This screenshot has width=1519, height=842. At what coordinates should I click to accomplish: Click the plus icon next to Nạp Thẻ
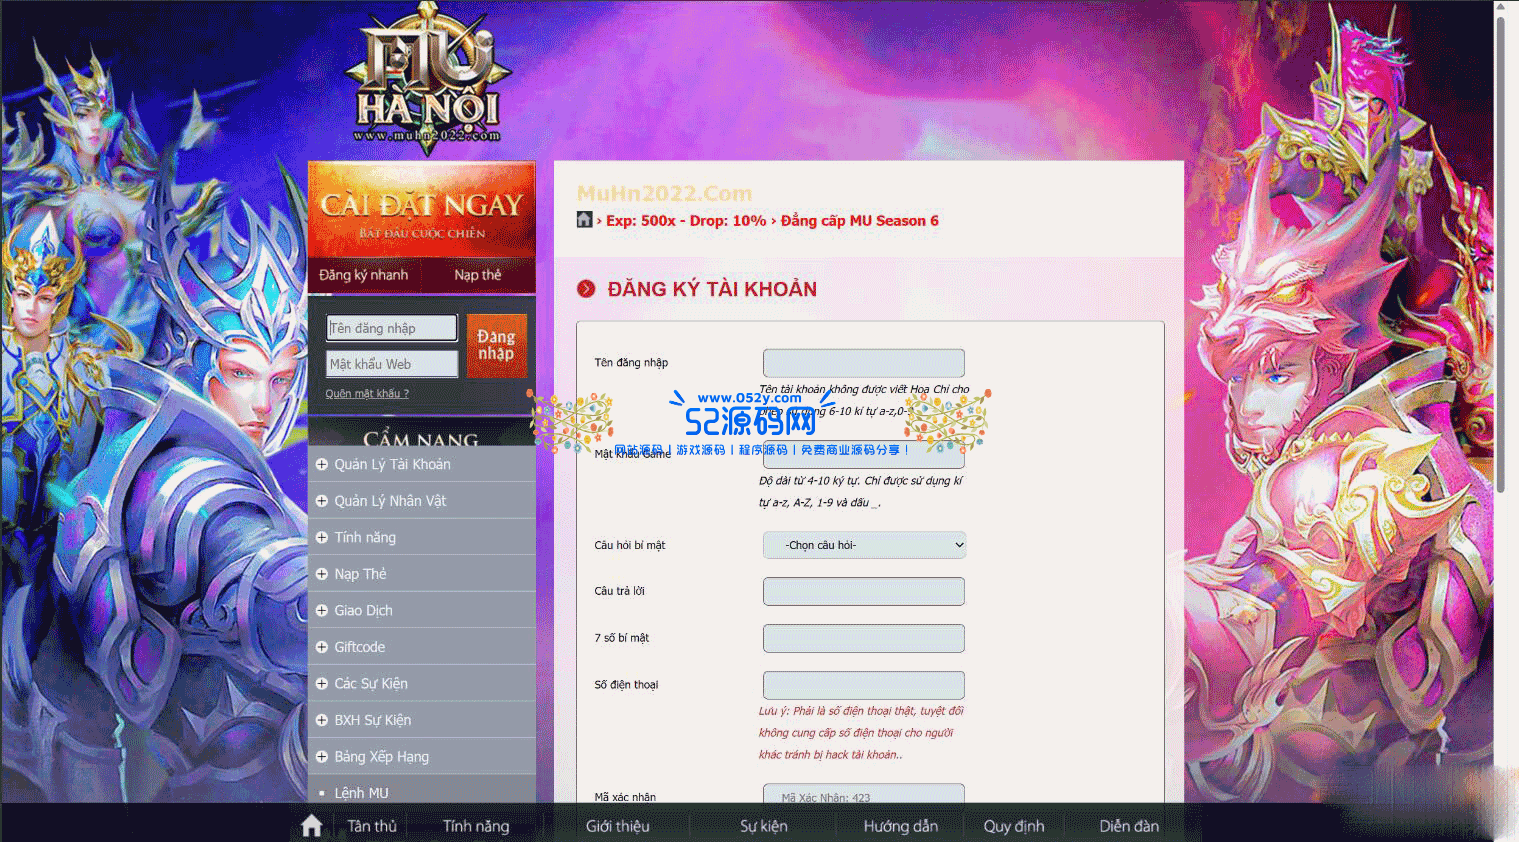pos(322,574)
